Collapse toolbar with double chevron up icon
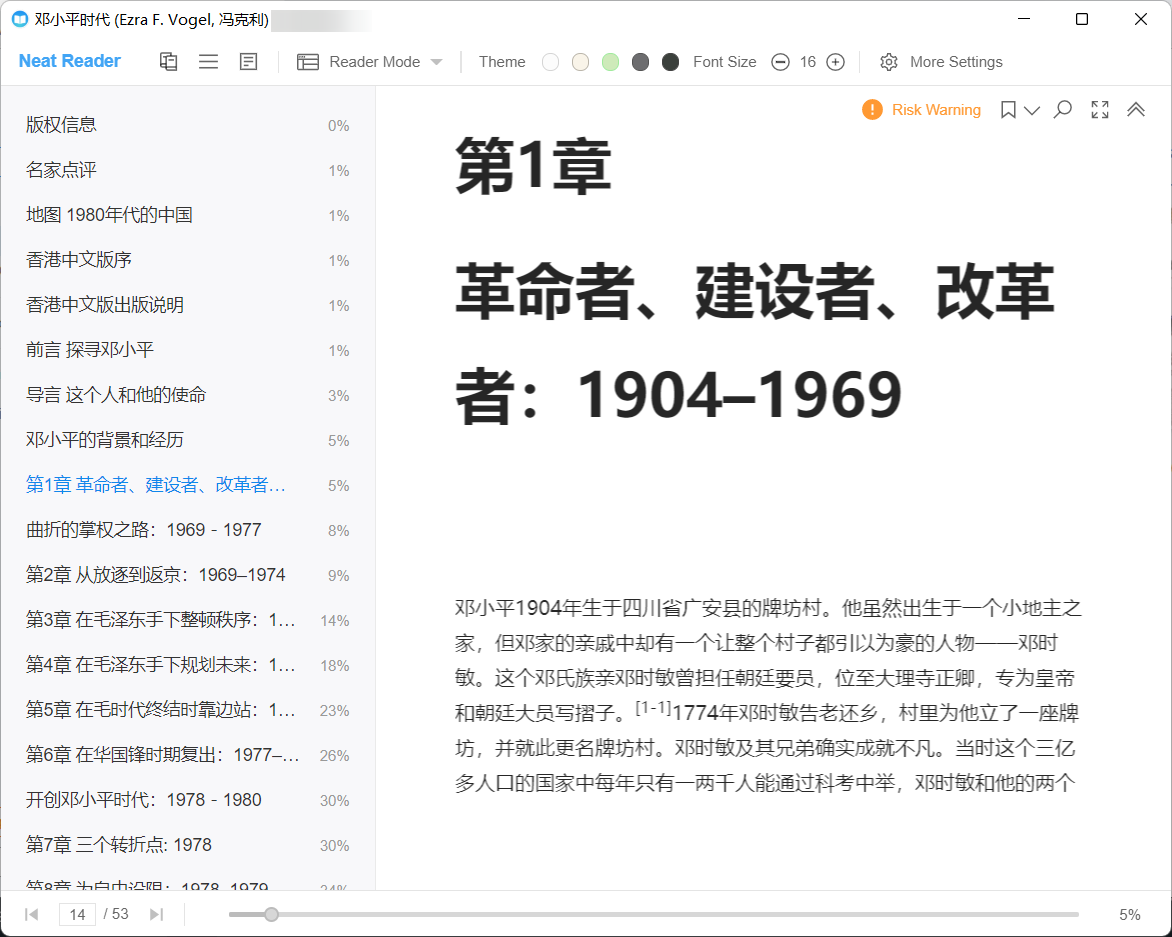 [x=1136, y=110]
